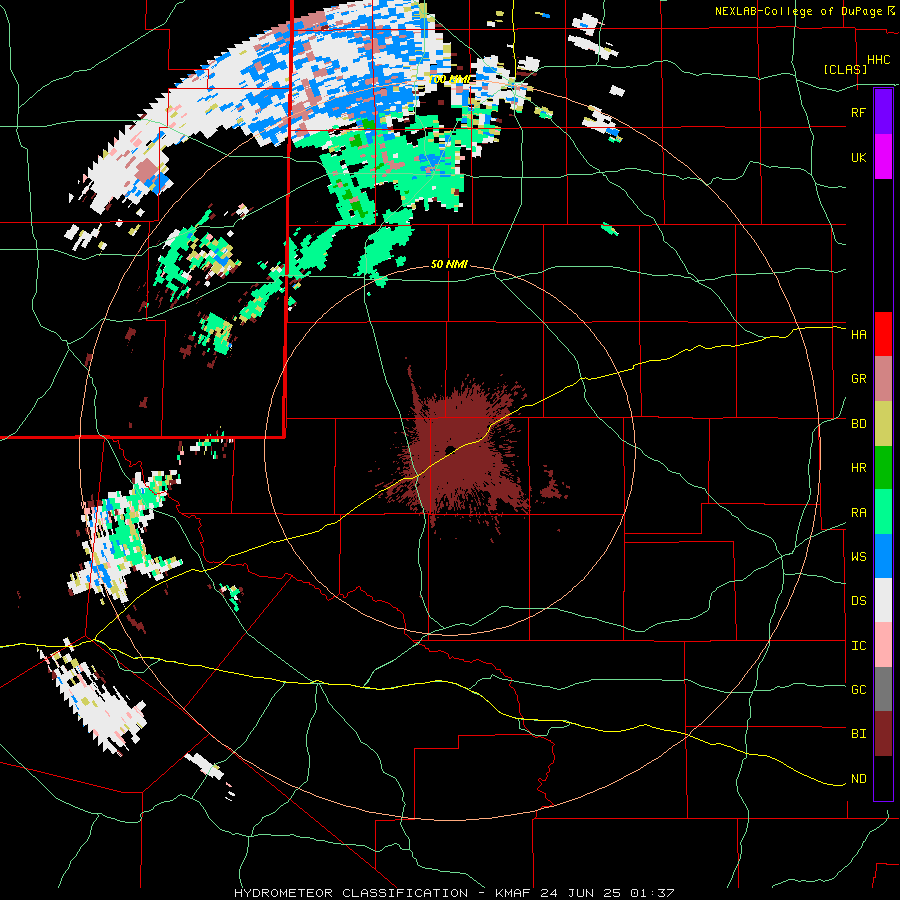The image size is (900, 900).
Task: Click the 50 NMI range ring label
Action: (x=449, y=264)
